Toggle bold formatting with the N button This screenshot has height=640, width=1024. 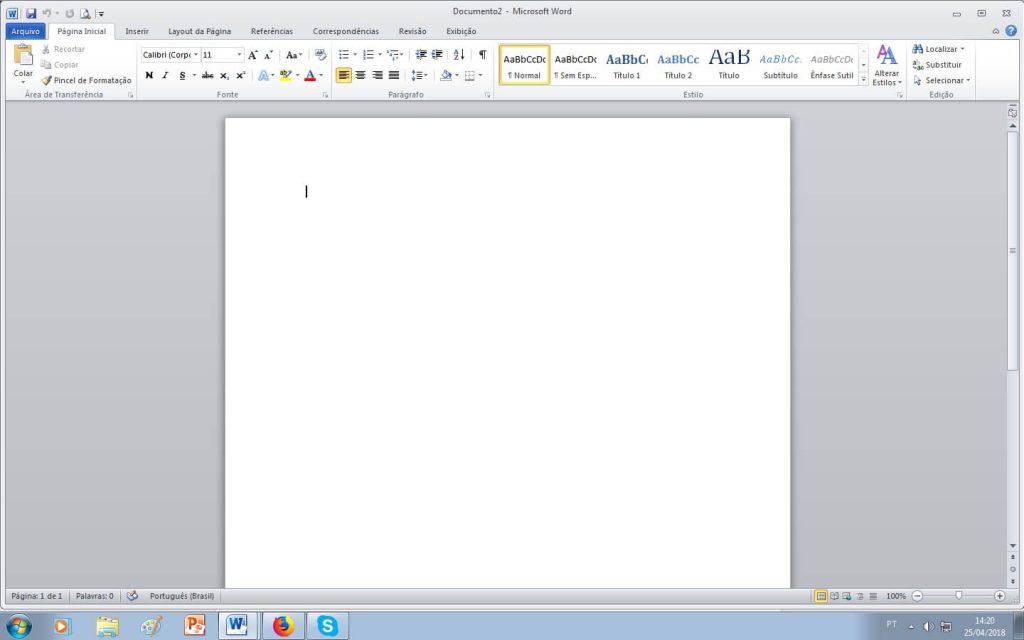(149, 75)
